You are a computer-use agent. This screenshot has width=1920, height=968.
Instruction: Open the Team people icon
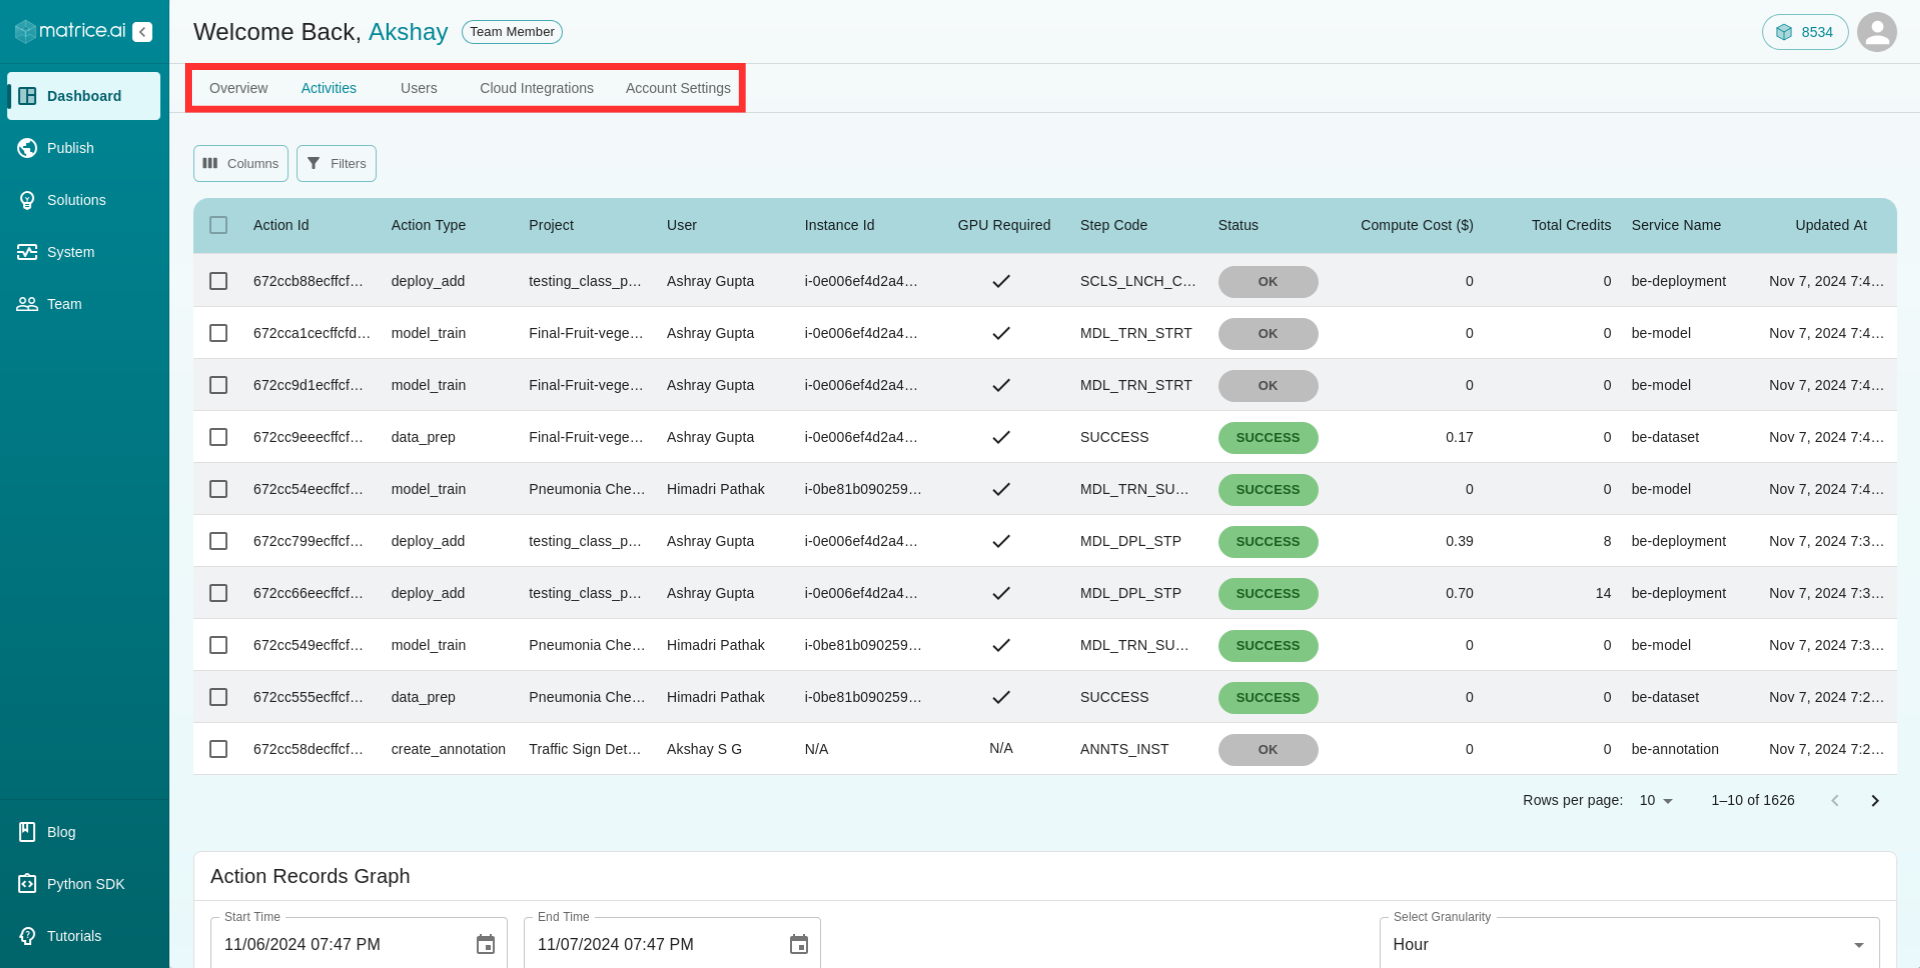27,304
